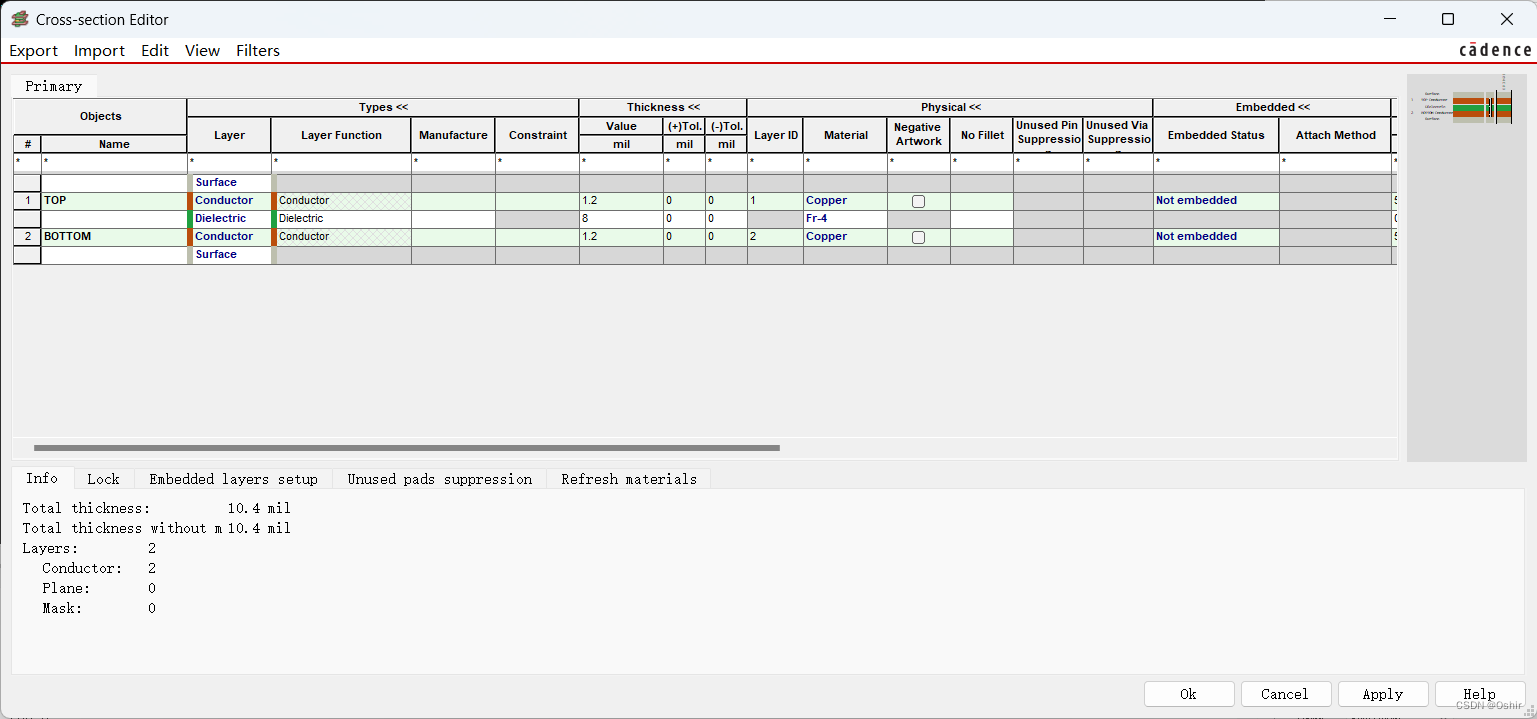Screen dimensions: 1537x719
Task: Open the Export menu
Action: coord(34,51)
